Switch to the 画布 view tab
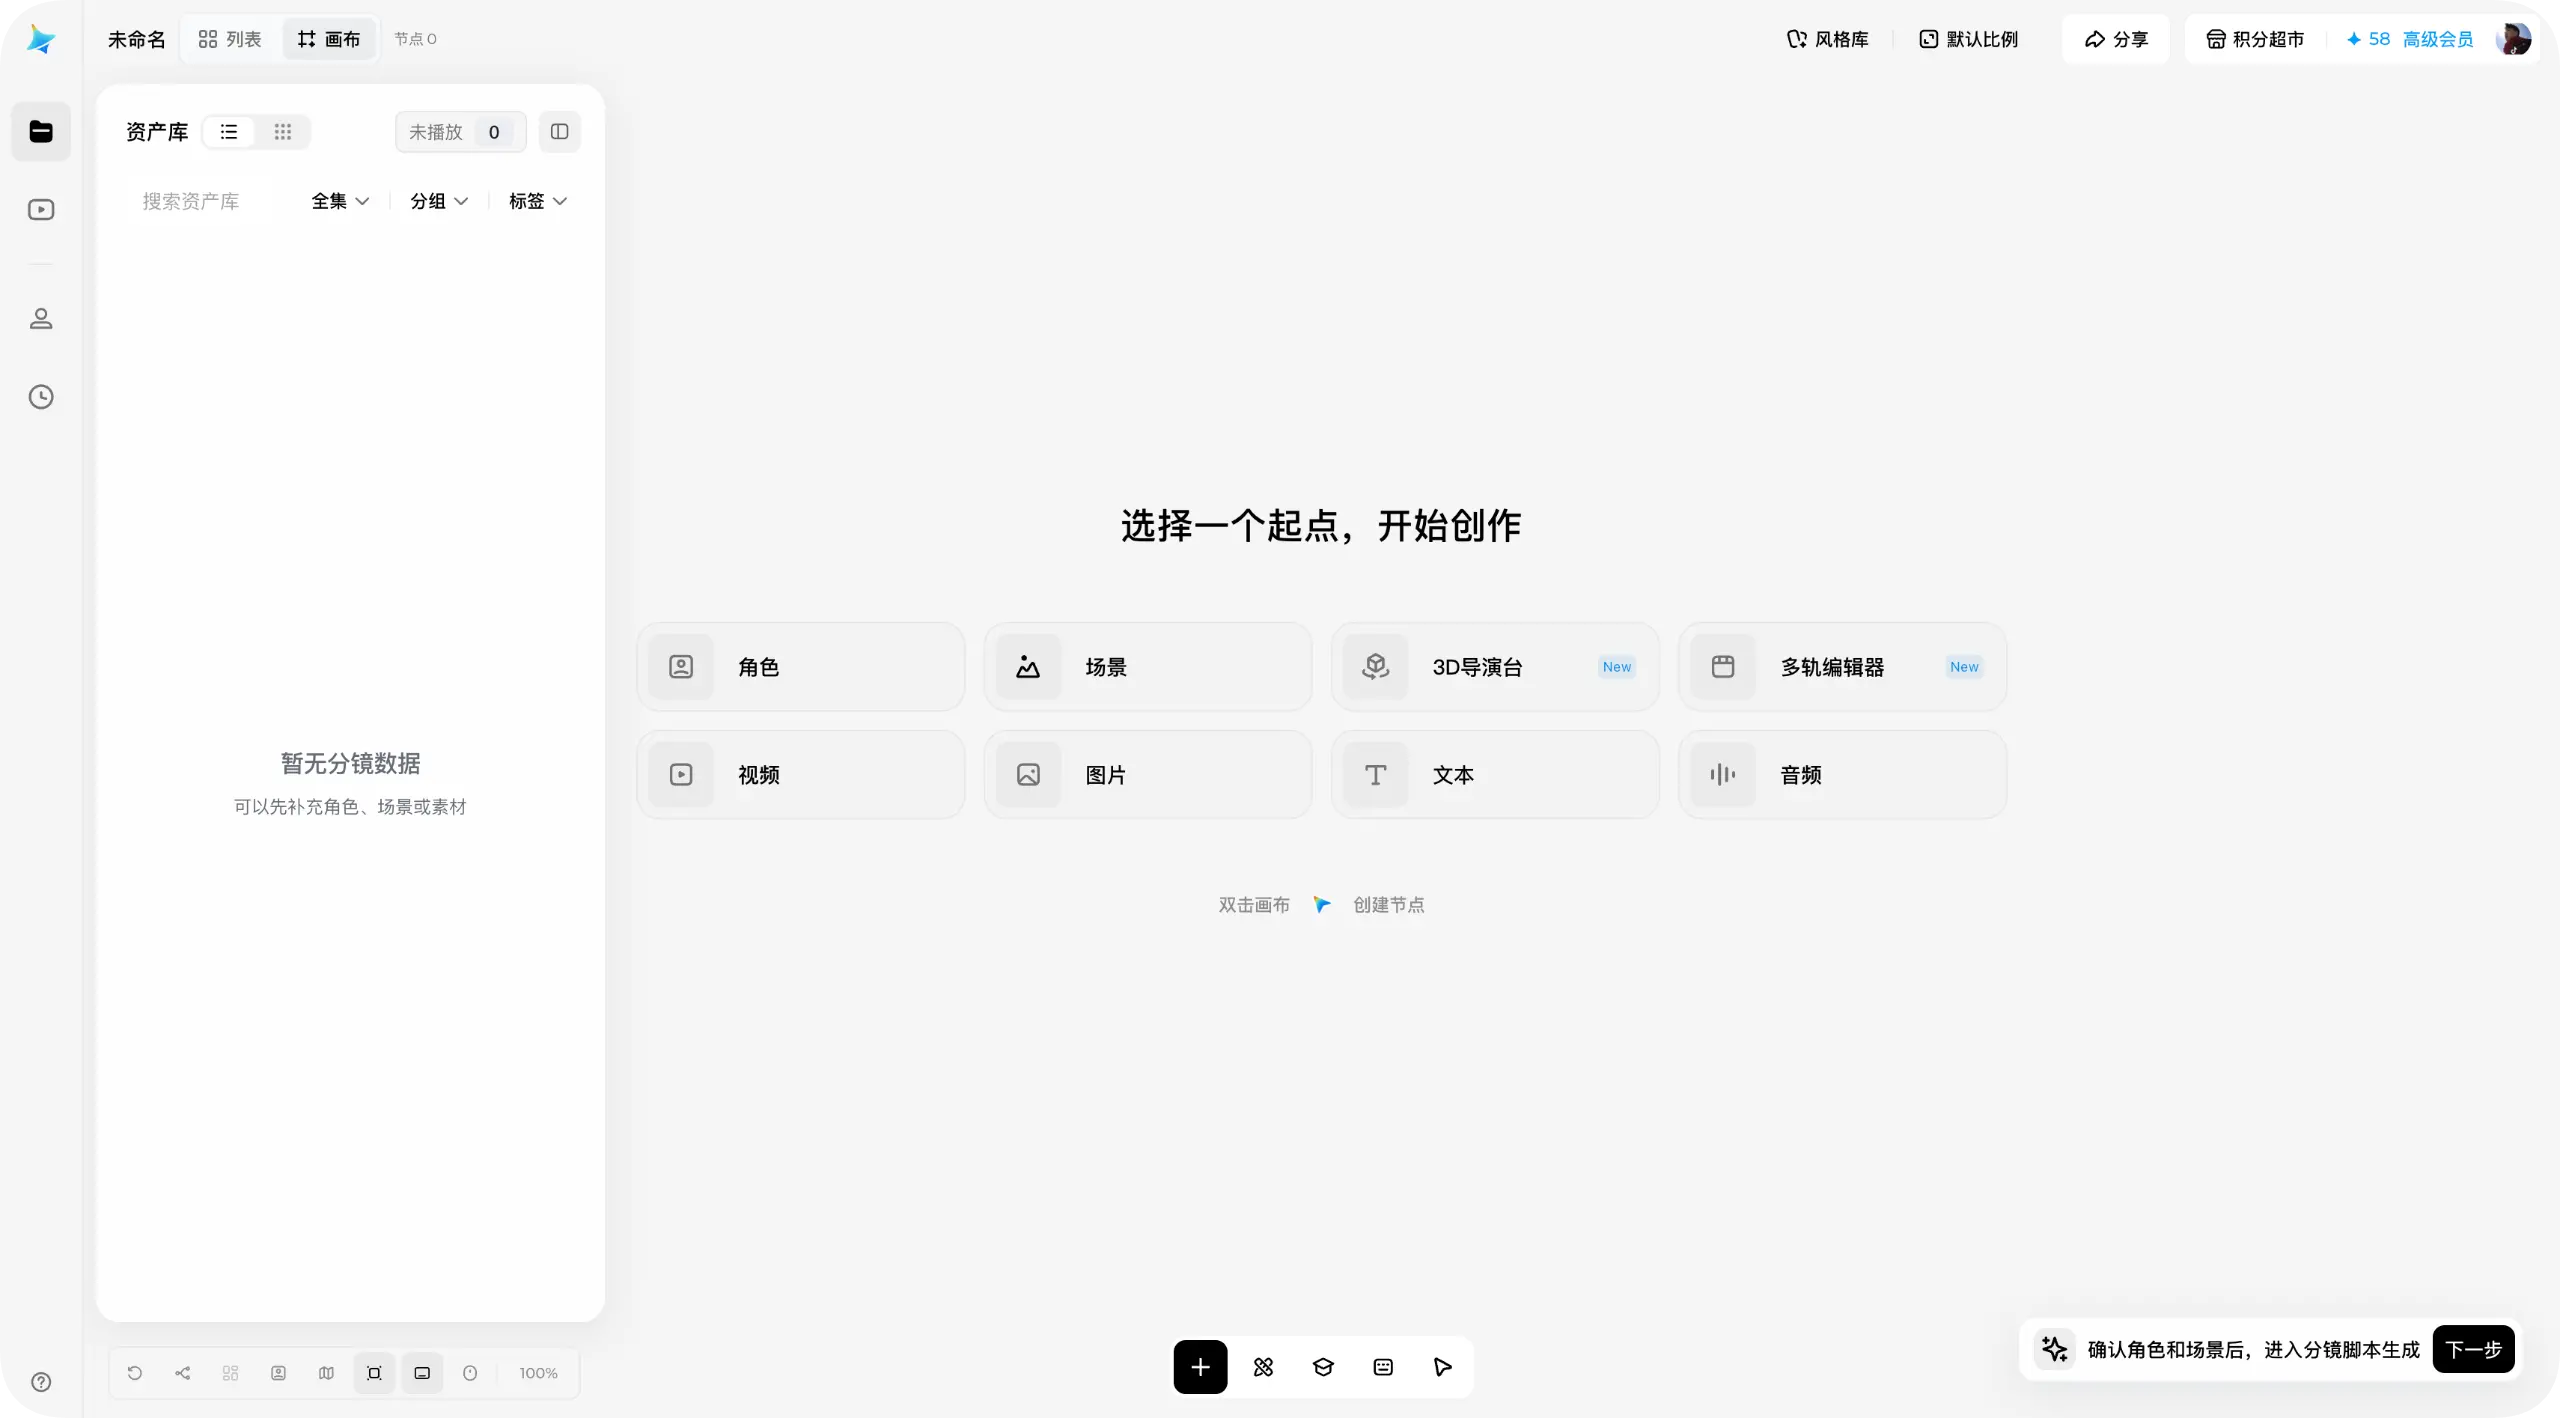The image size is (2560, 1418). pyautogui.click(x=329, y=39)
